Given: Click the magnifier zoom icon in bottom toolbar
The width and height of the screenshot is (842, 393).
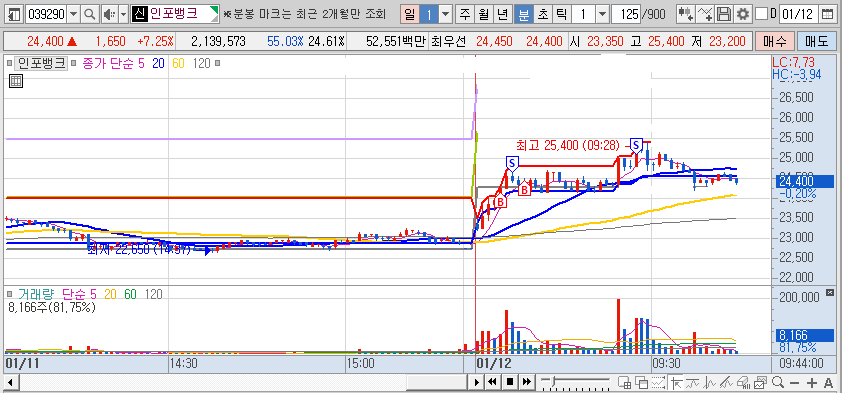Looking at the screenshot, I should (777, 382).
